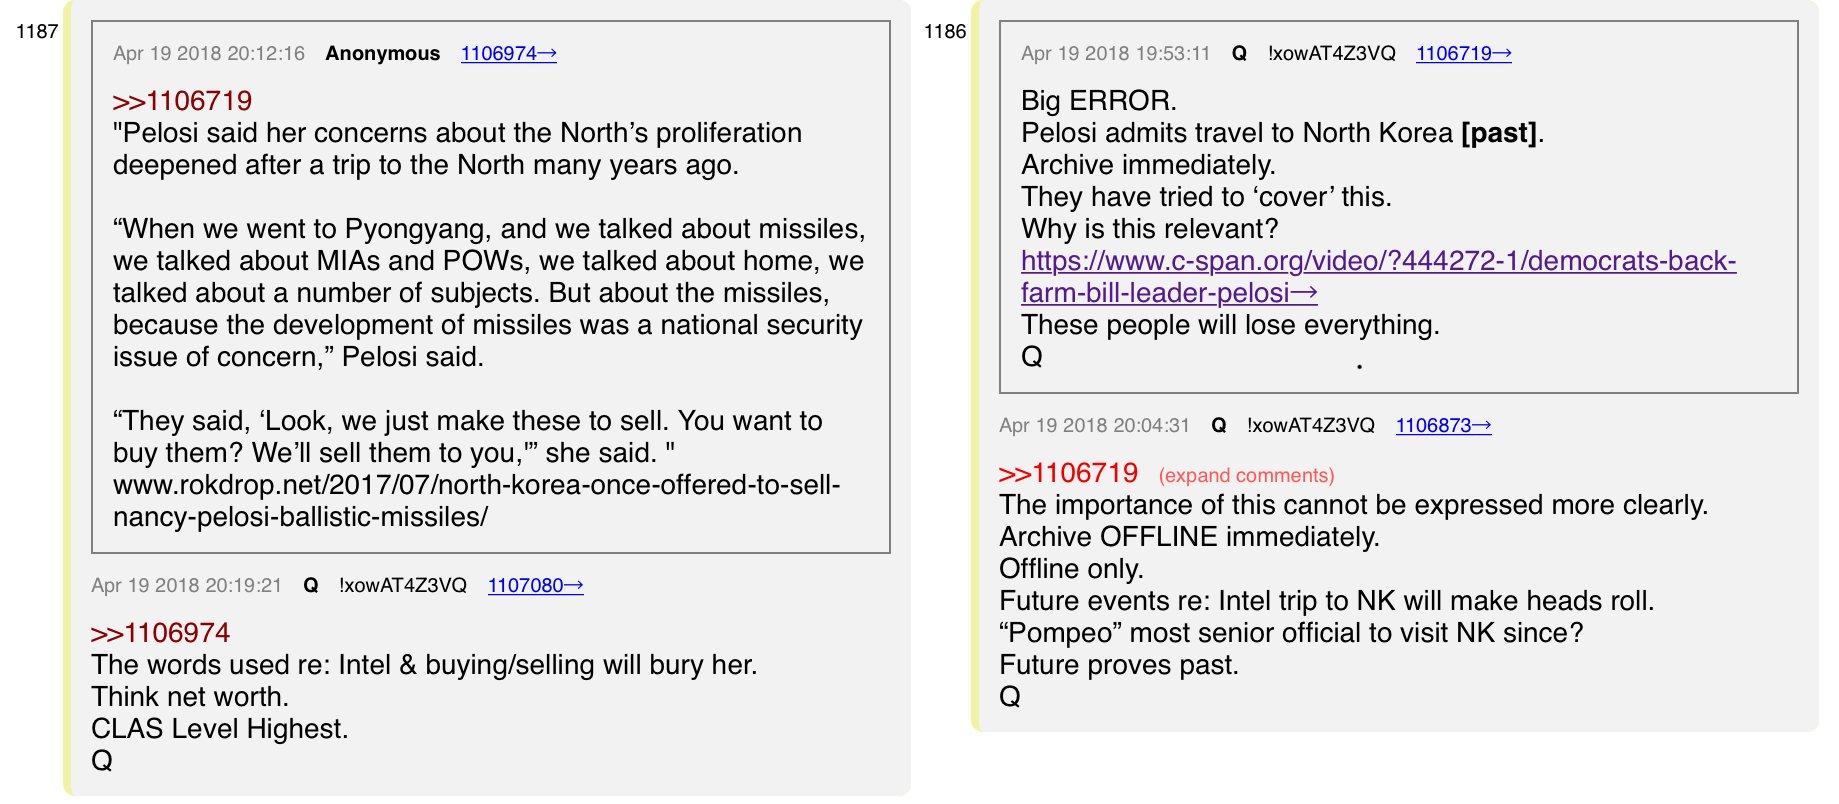Screen dimensions: 1839x804
Task: Click the Q author name at 20:19:21
Action: tap(310, 586)
